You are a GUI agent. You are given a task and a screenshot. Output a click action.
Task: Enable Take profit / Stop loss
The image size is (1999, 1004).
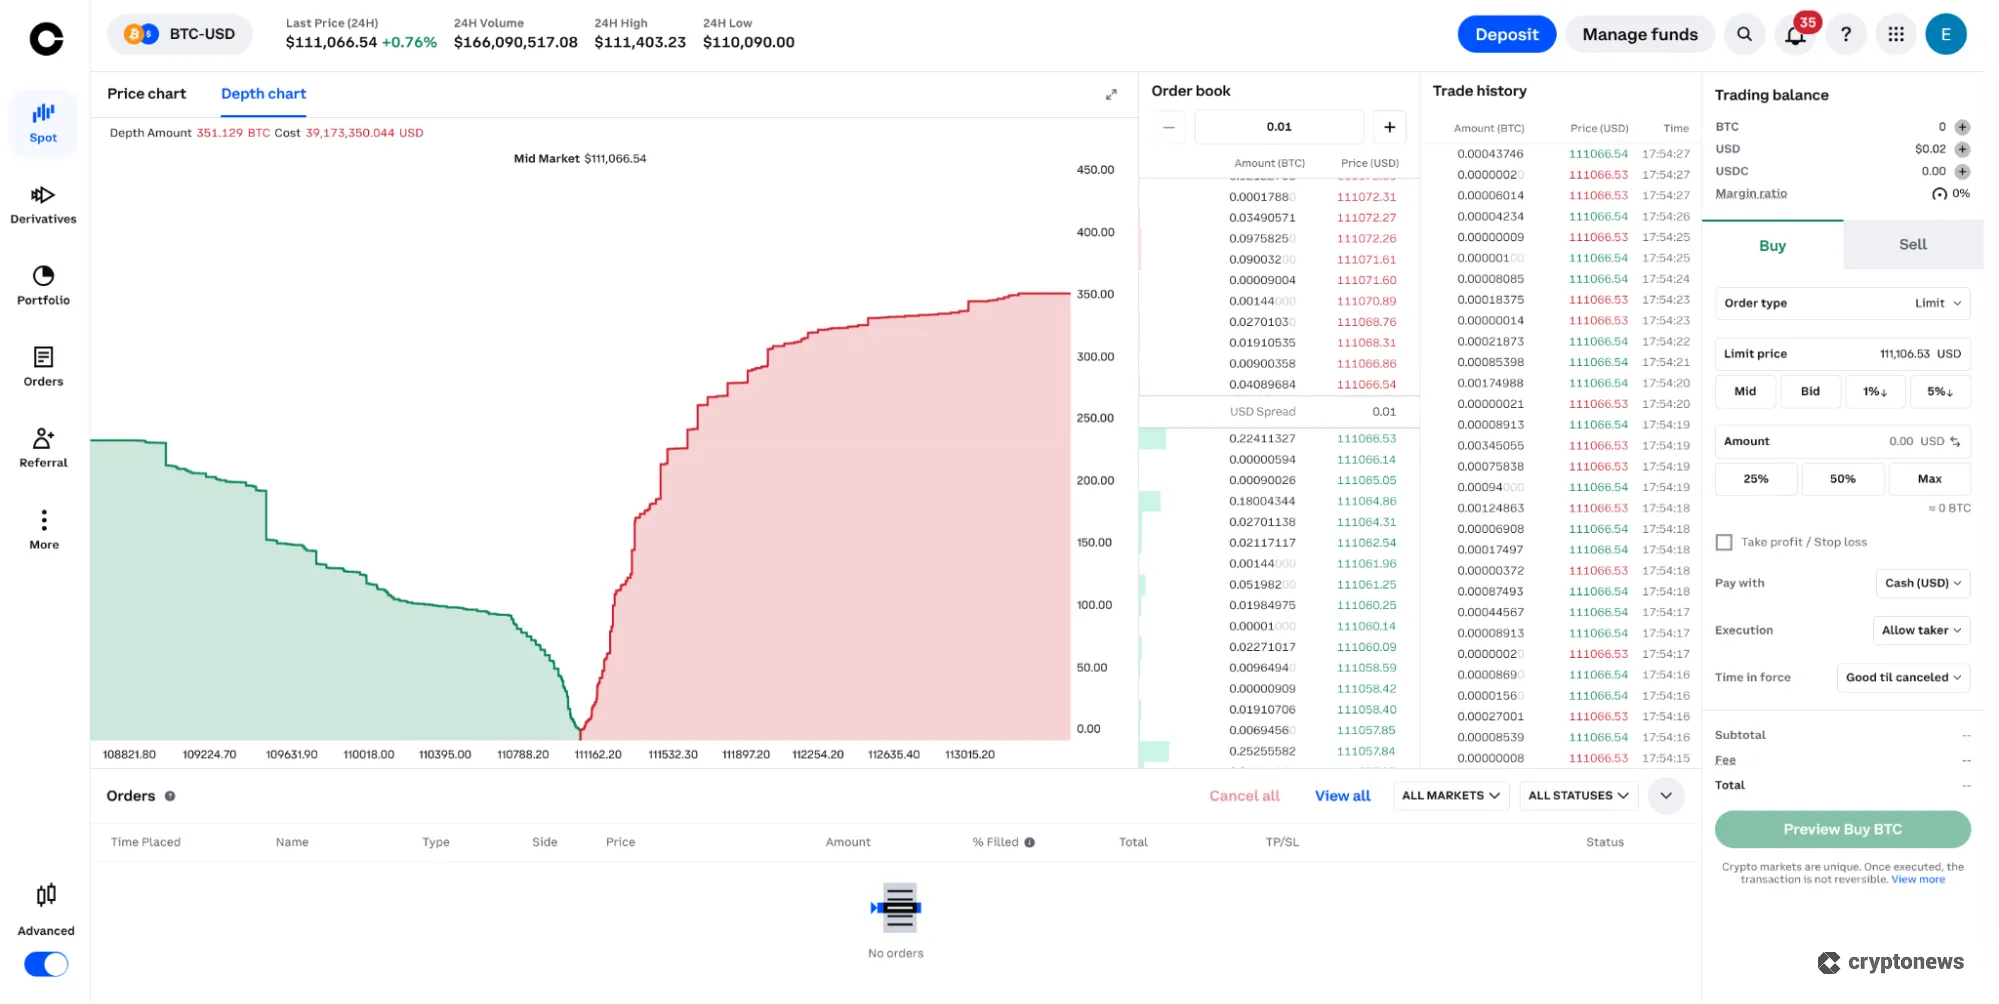coord(1724,541)
